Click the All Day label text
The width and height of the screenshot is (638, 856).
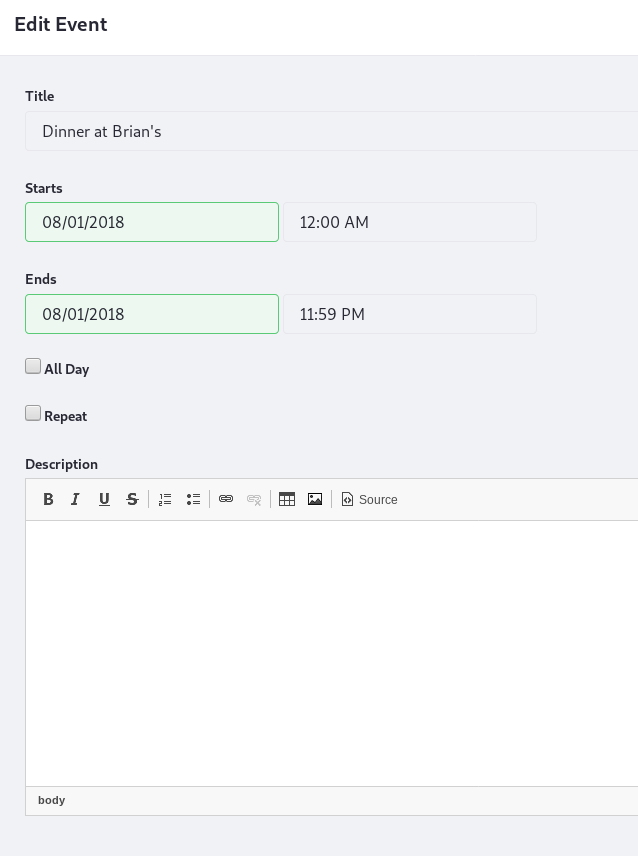(67, 369)
